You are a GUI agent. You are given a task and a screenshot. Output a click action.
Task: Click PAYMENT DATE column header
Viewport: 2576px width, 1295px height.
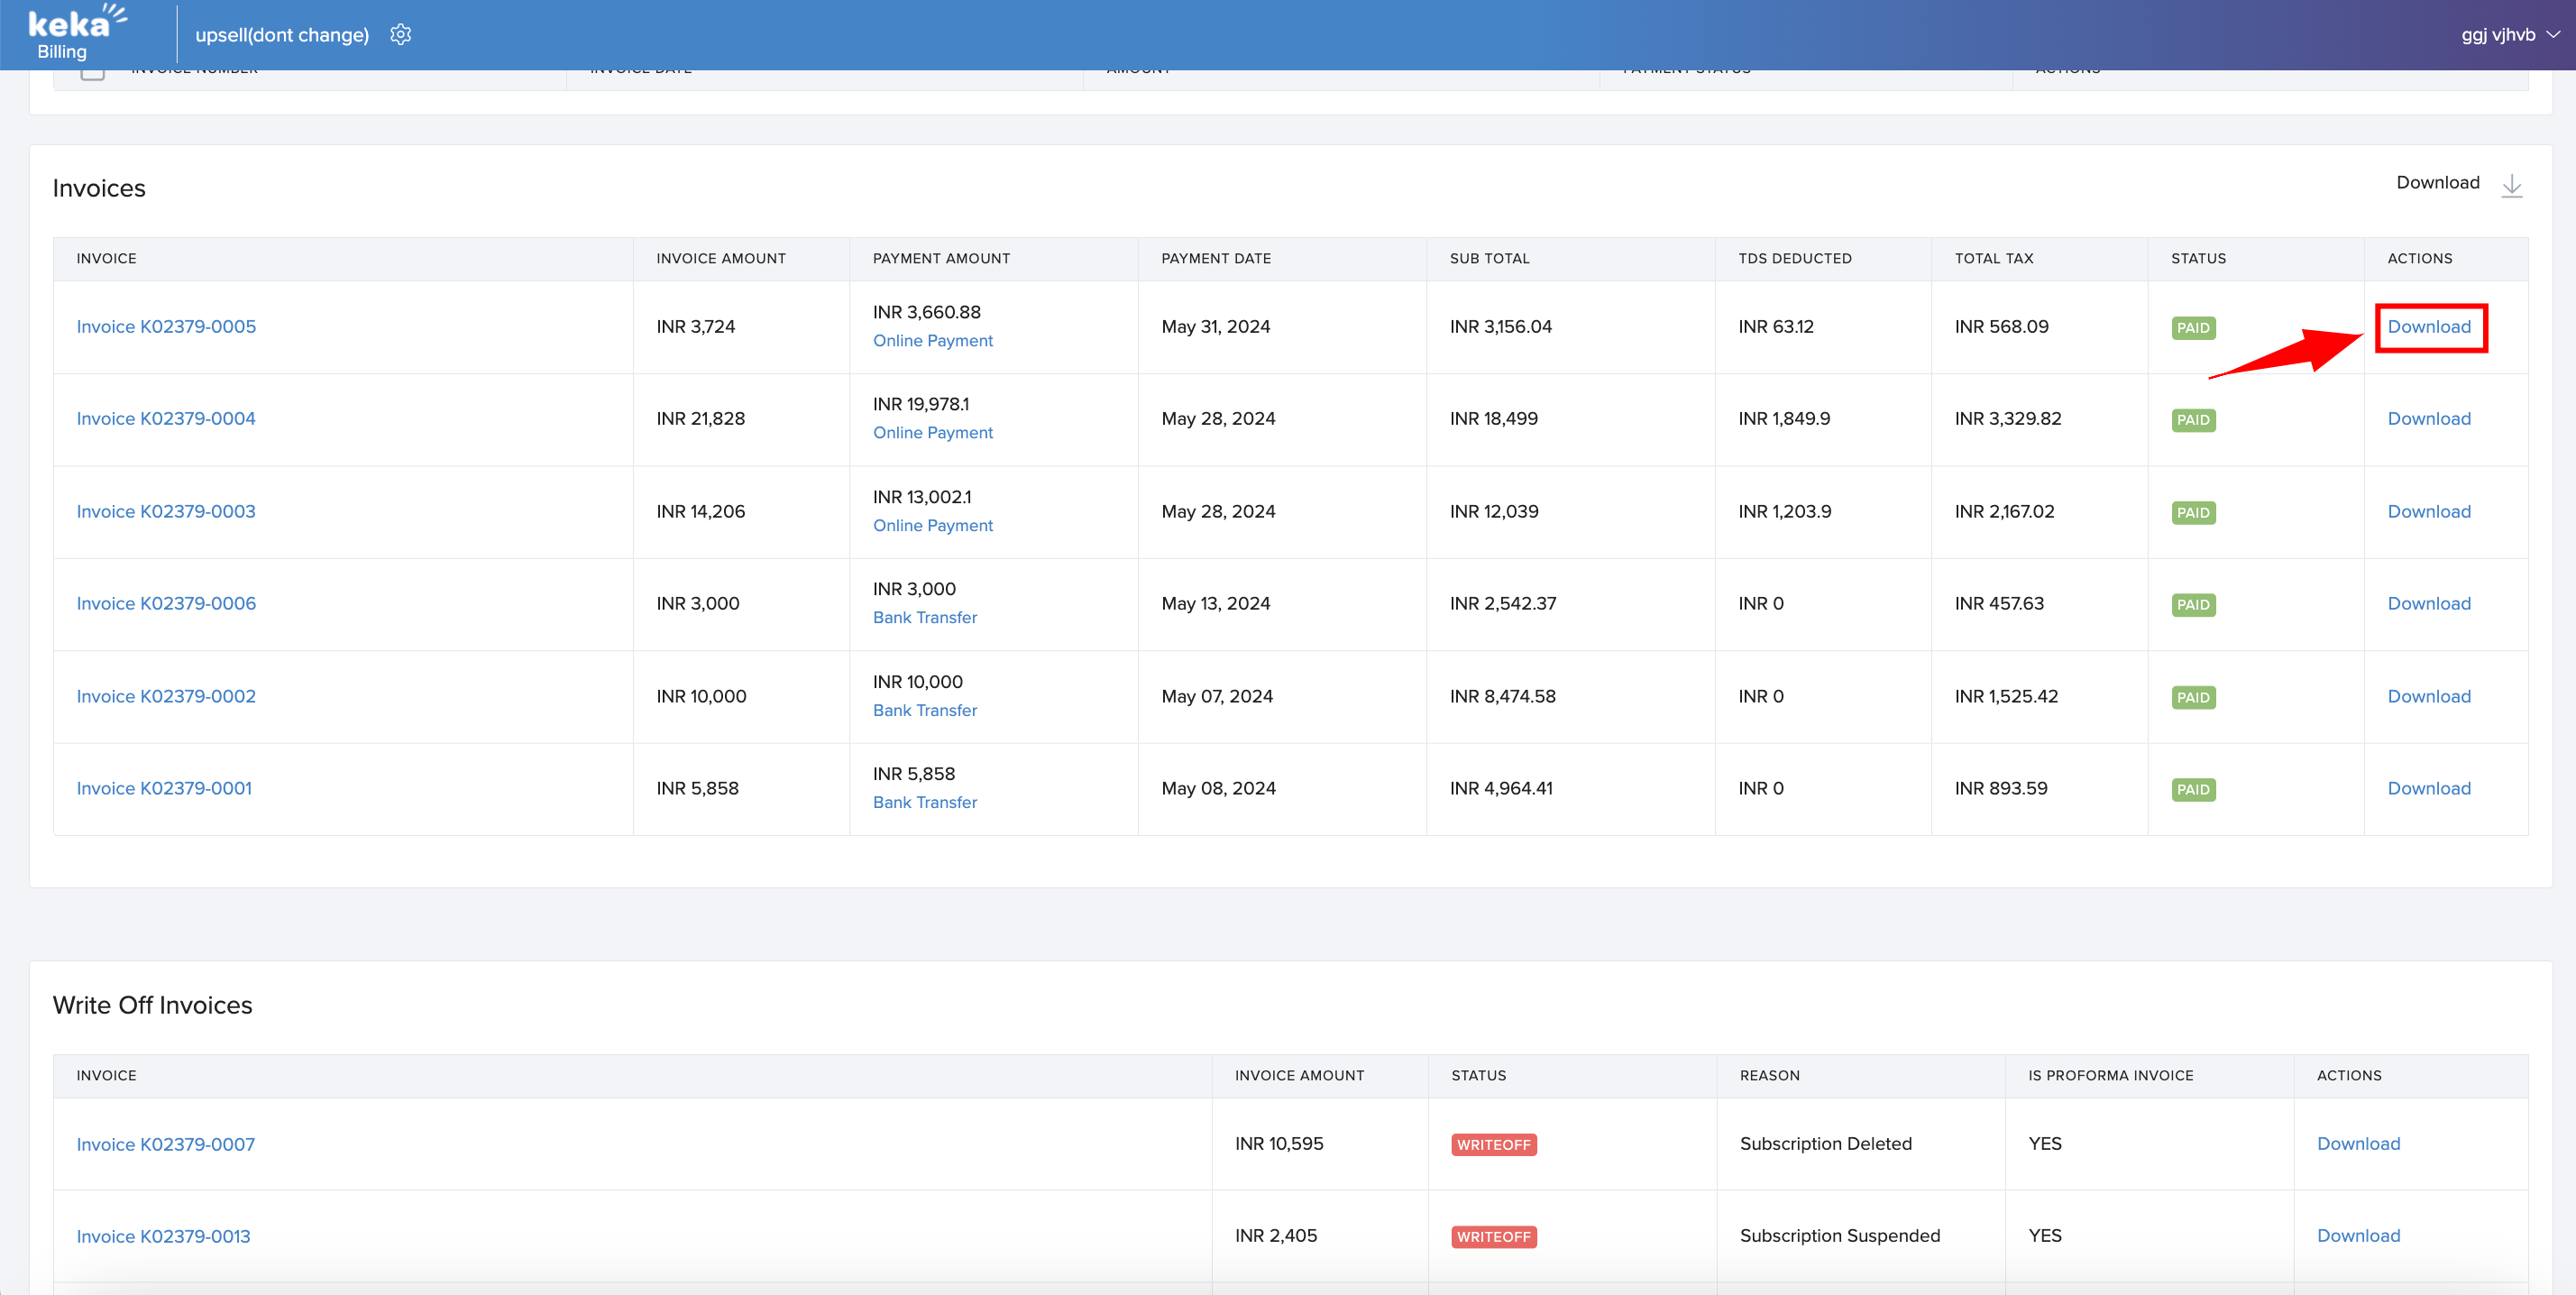1215,259
